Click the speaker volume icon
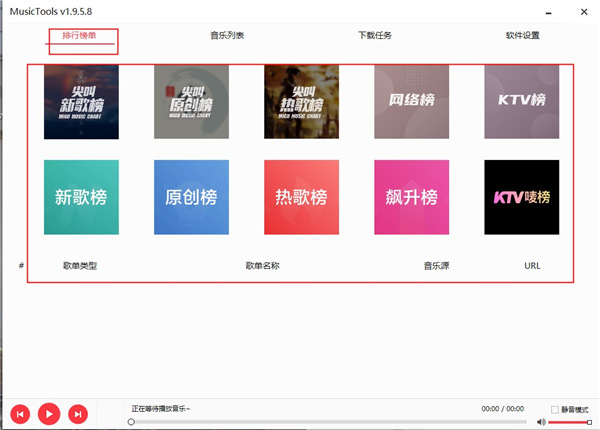This screenshot has width=600, height=430. 541,422
